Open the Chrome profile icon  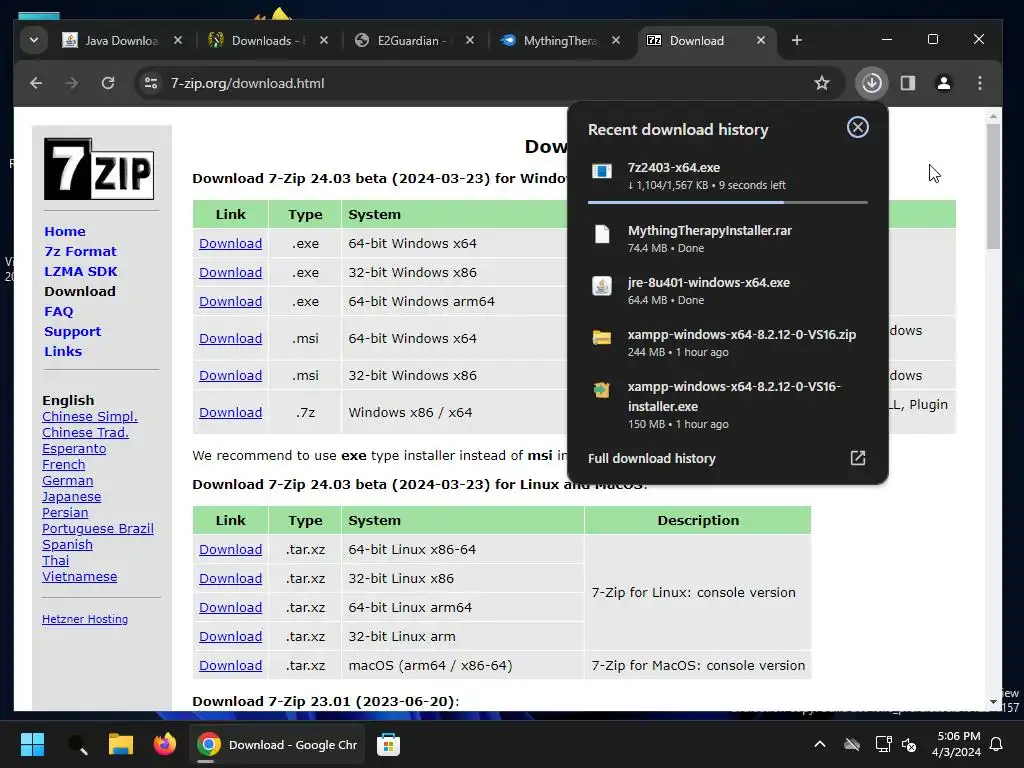coord(944,83)
